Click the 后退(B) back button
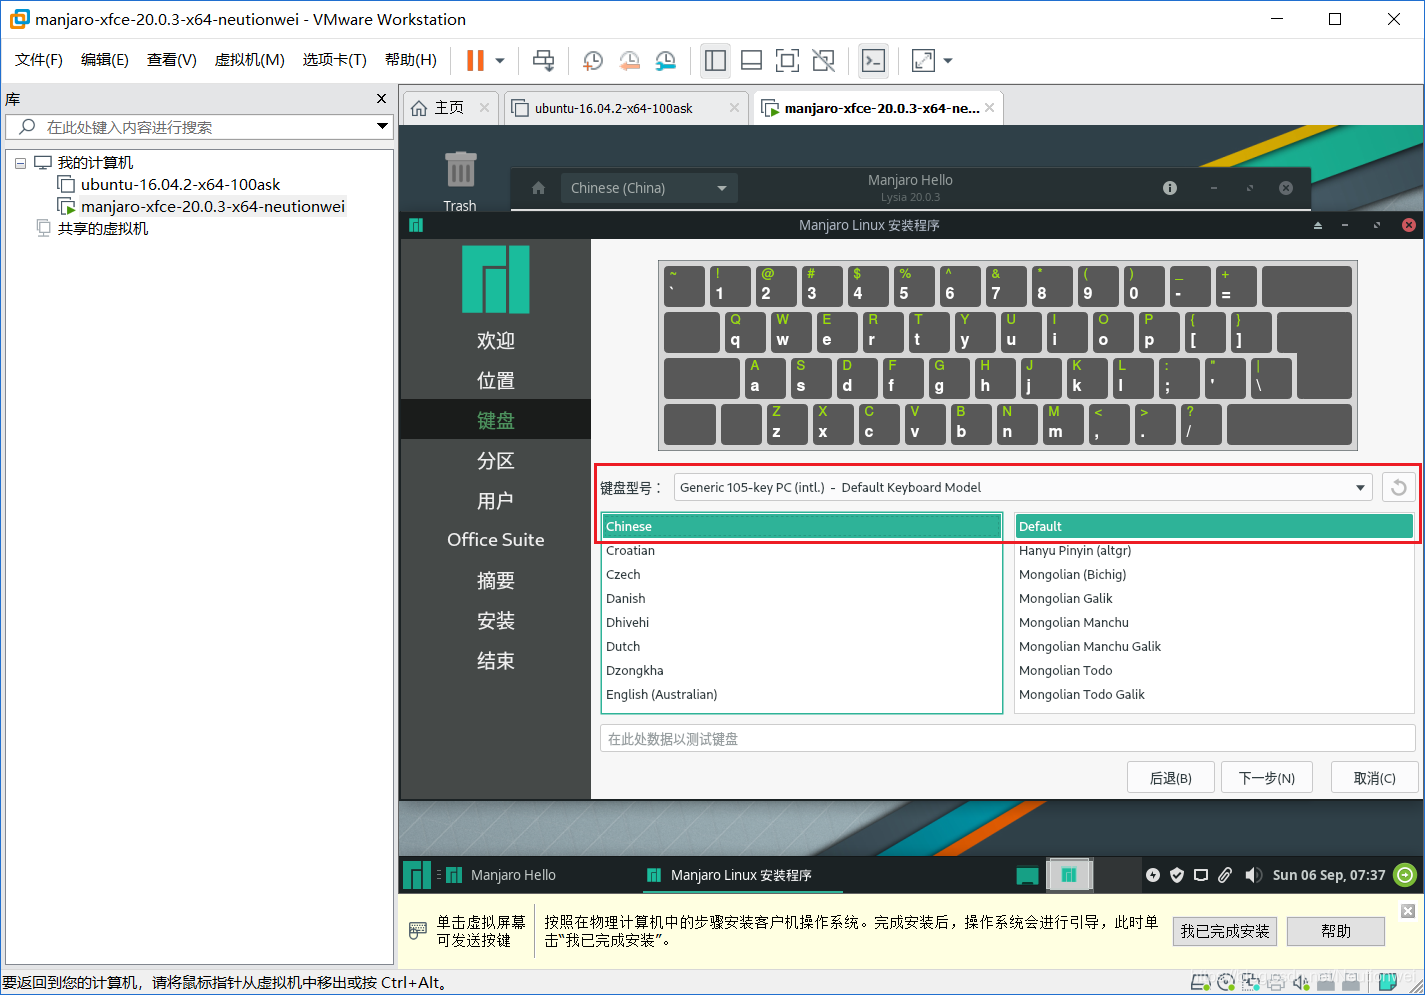The image size is (1425, 995). point(1170,777)
